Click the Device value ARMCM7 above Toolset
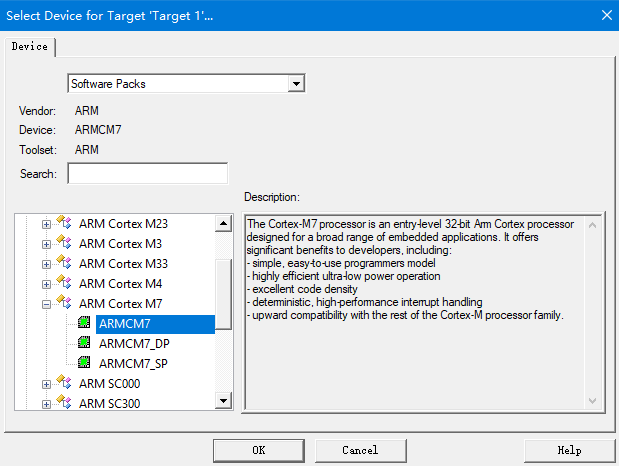619x466 pixels. pos(98,130)
